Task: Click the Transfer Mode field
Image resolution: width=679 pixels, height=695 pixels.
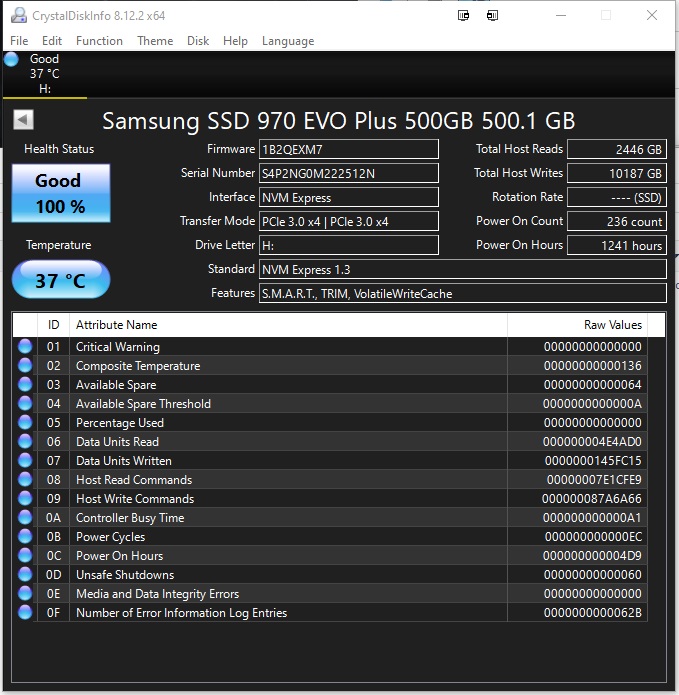Action: click(x=349, y=221)
